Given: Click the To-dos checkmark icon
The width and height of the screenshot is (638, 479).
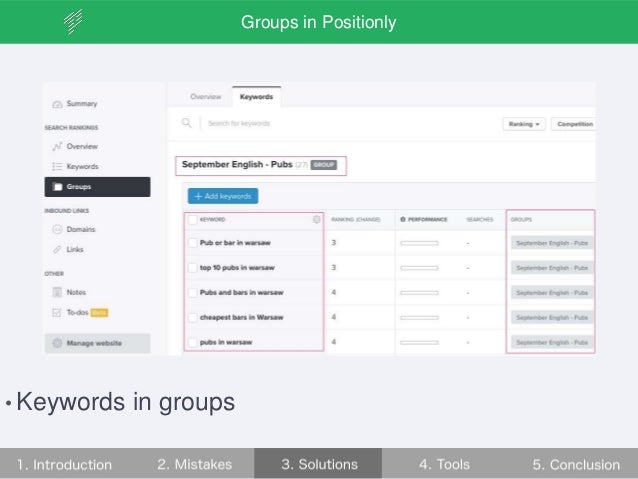Looking at the screenshot, I should pos(57,313).
